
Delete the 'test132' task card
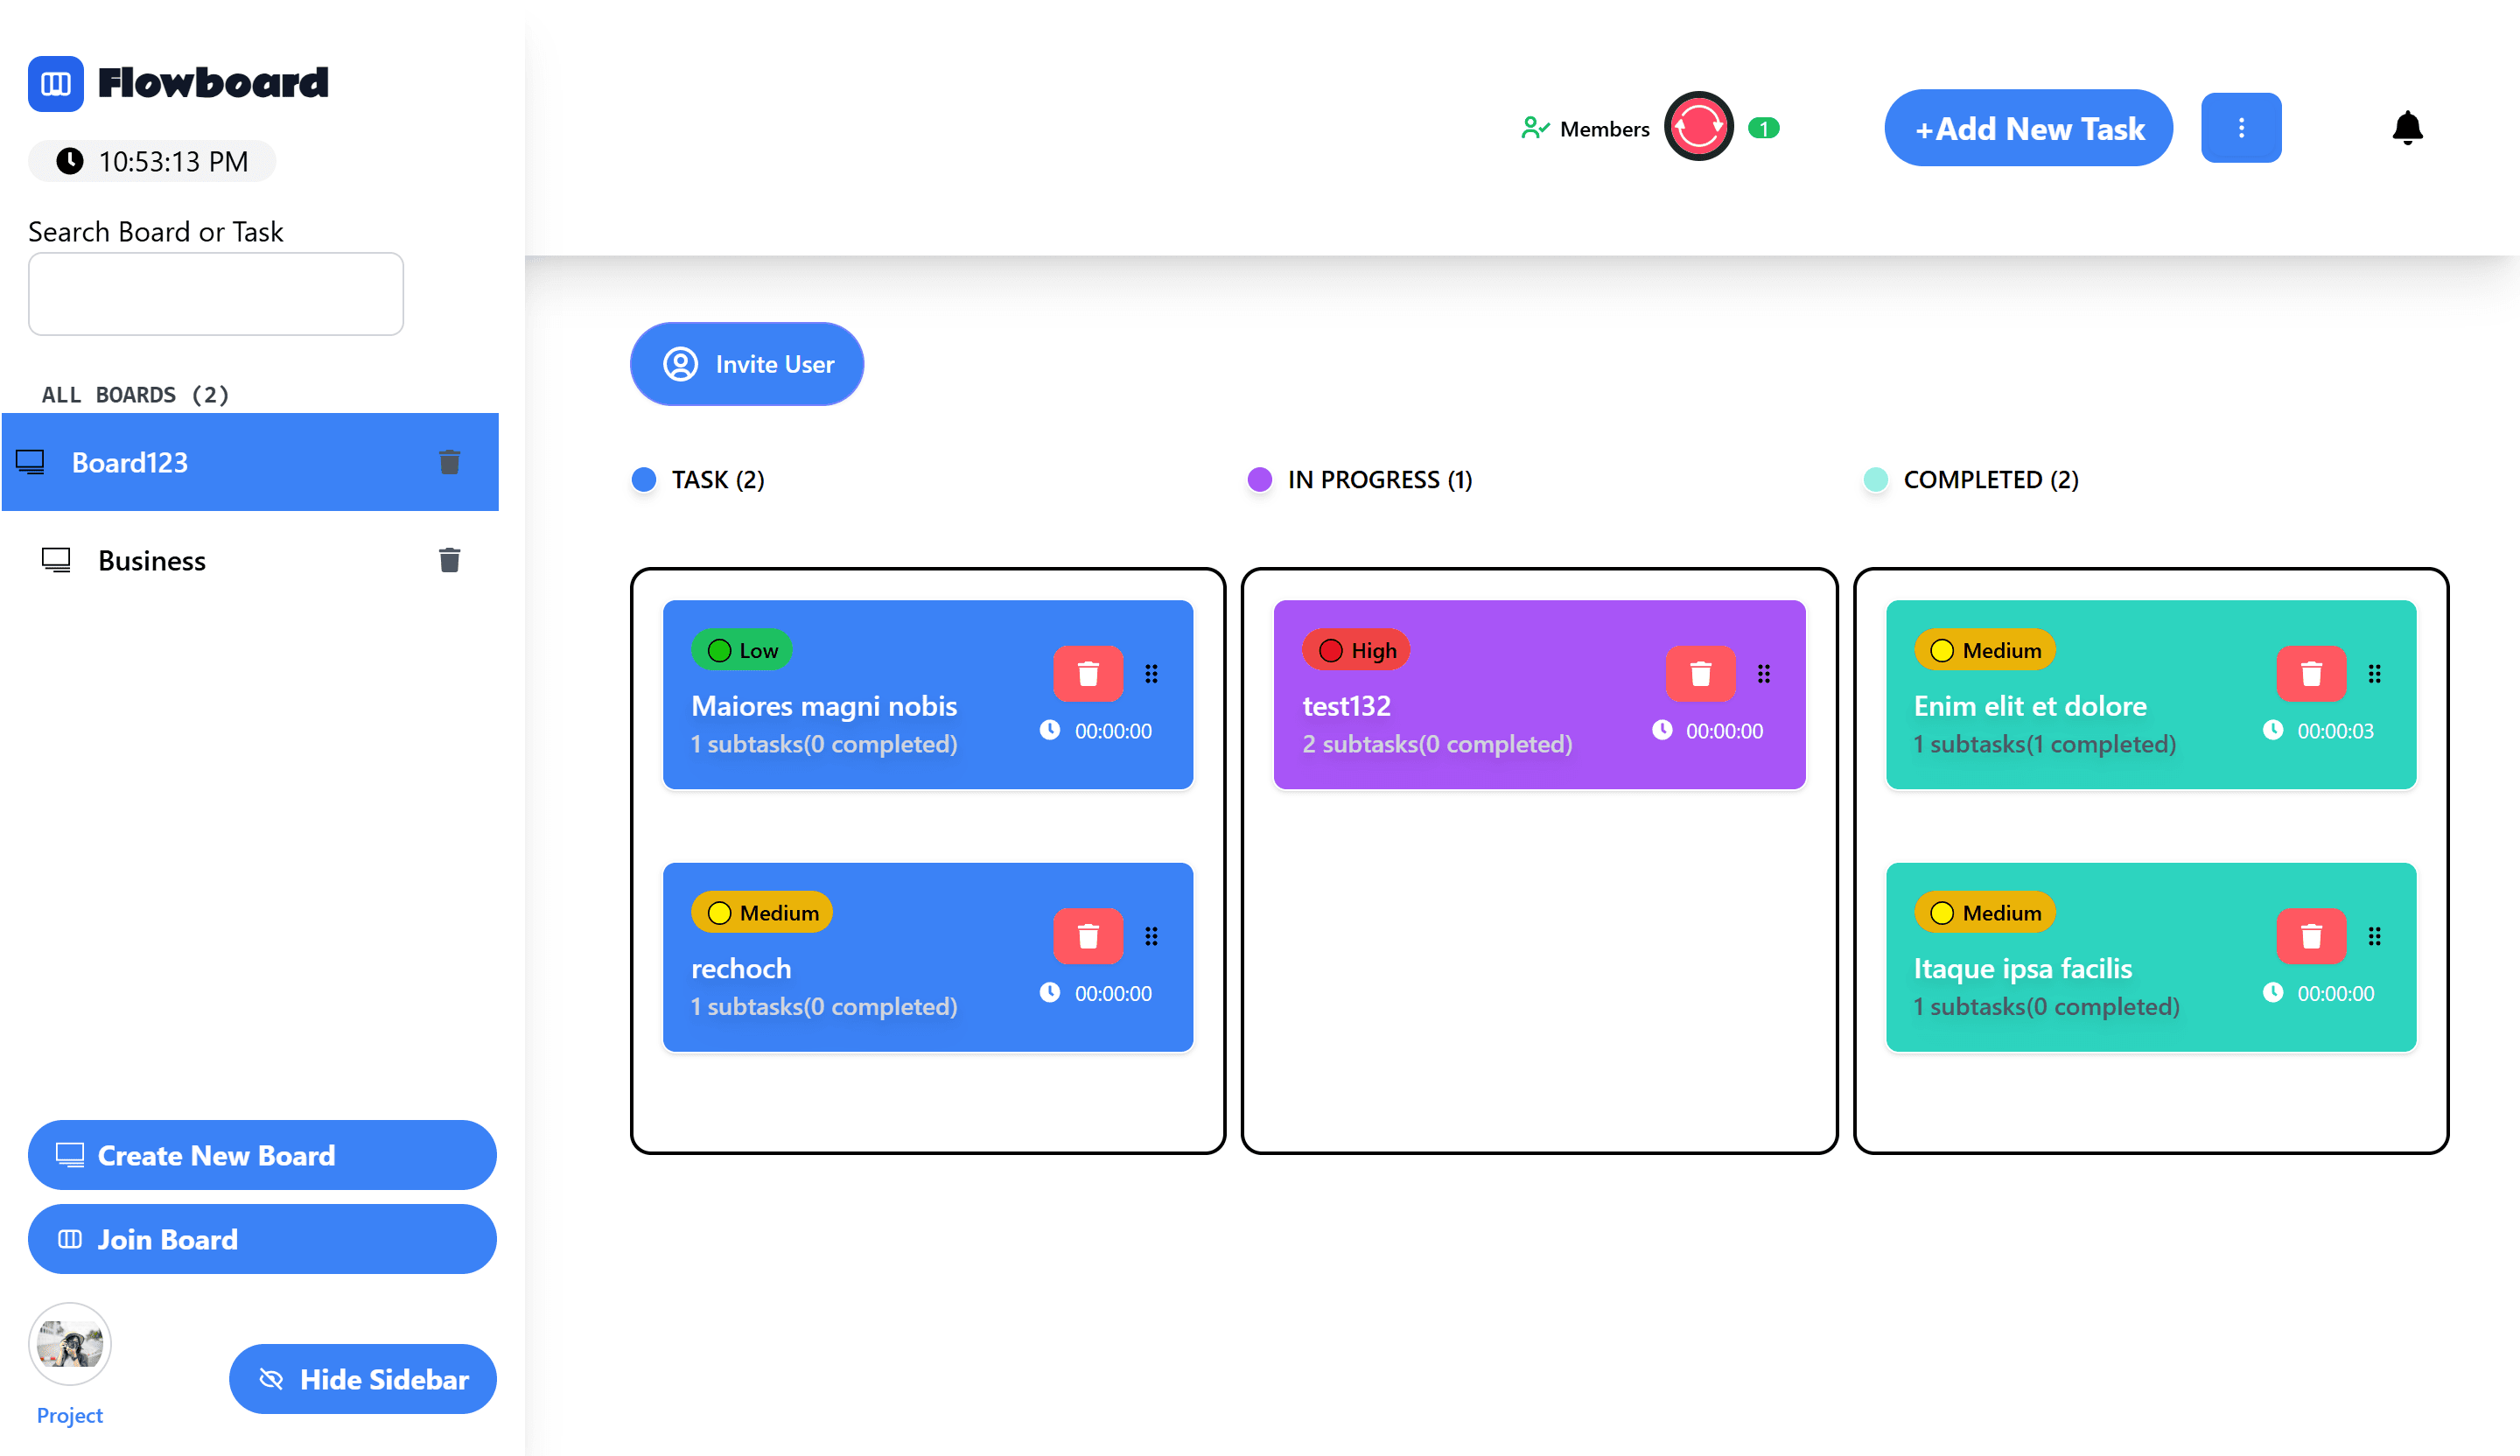[1699, 674]
